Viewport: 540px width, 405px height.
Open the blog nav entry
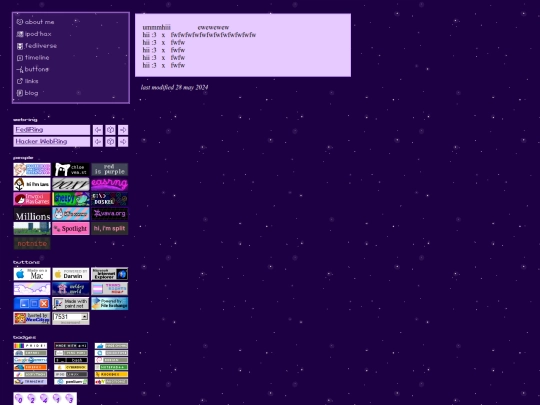pos(28,93)
